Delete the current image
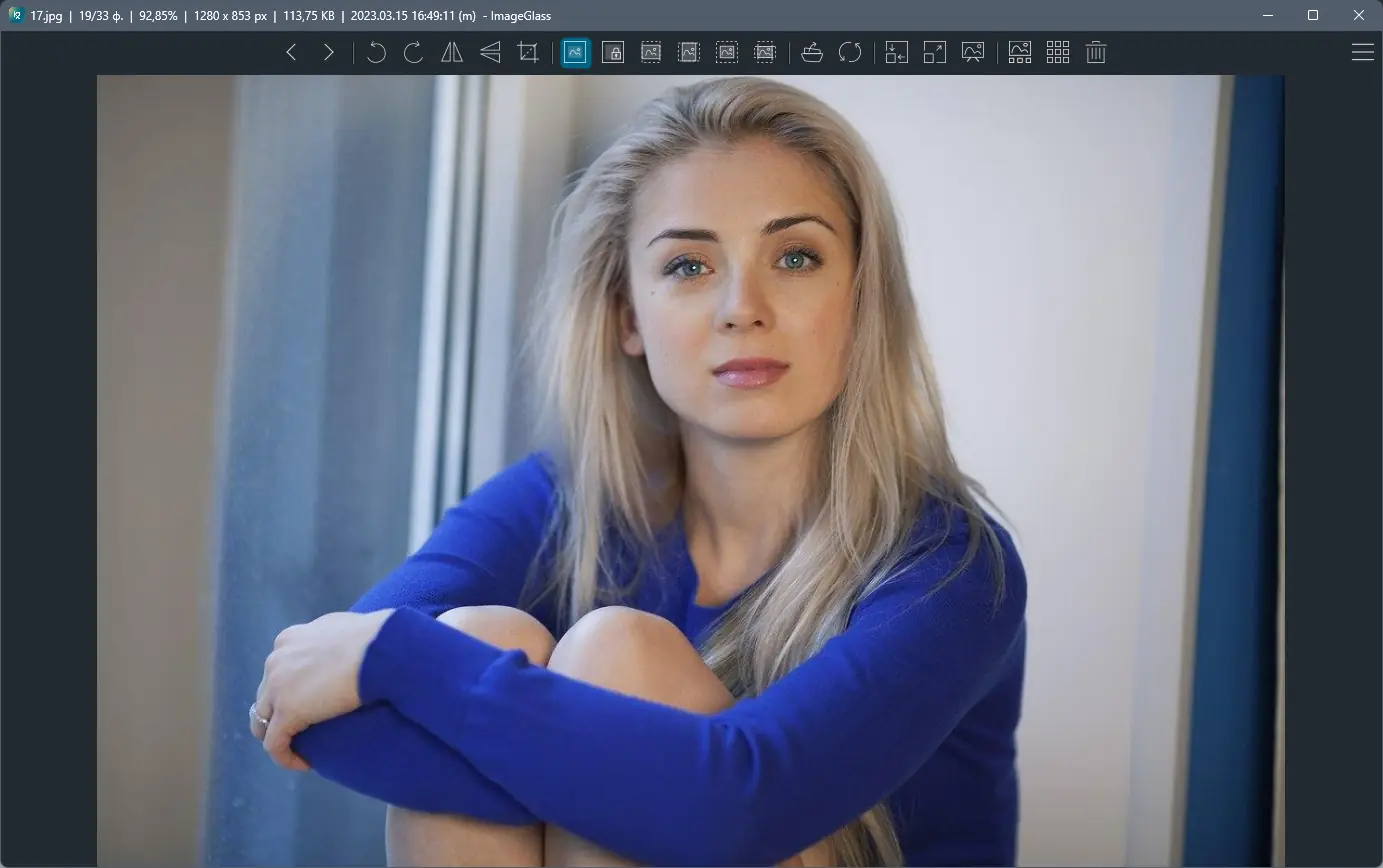Screen dimensions: 1383x868 1096,53
